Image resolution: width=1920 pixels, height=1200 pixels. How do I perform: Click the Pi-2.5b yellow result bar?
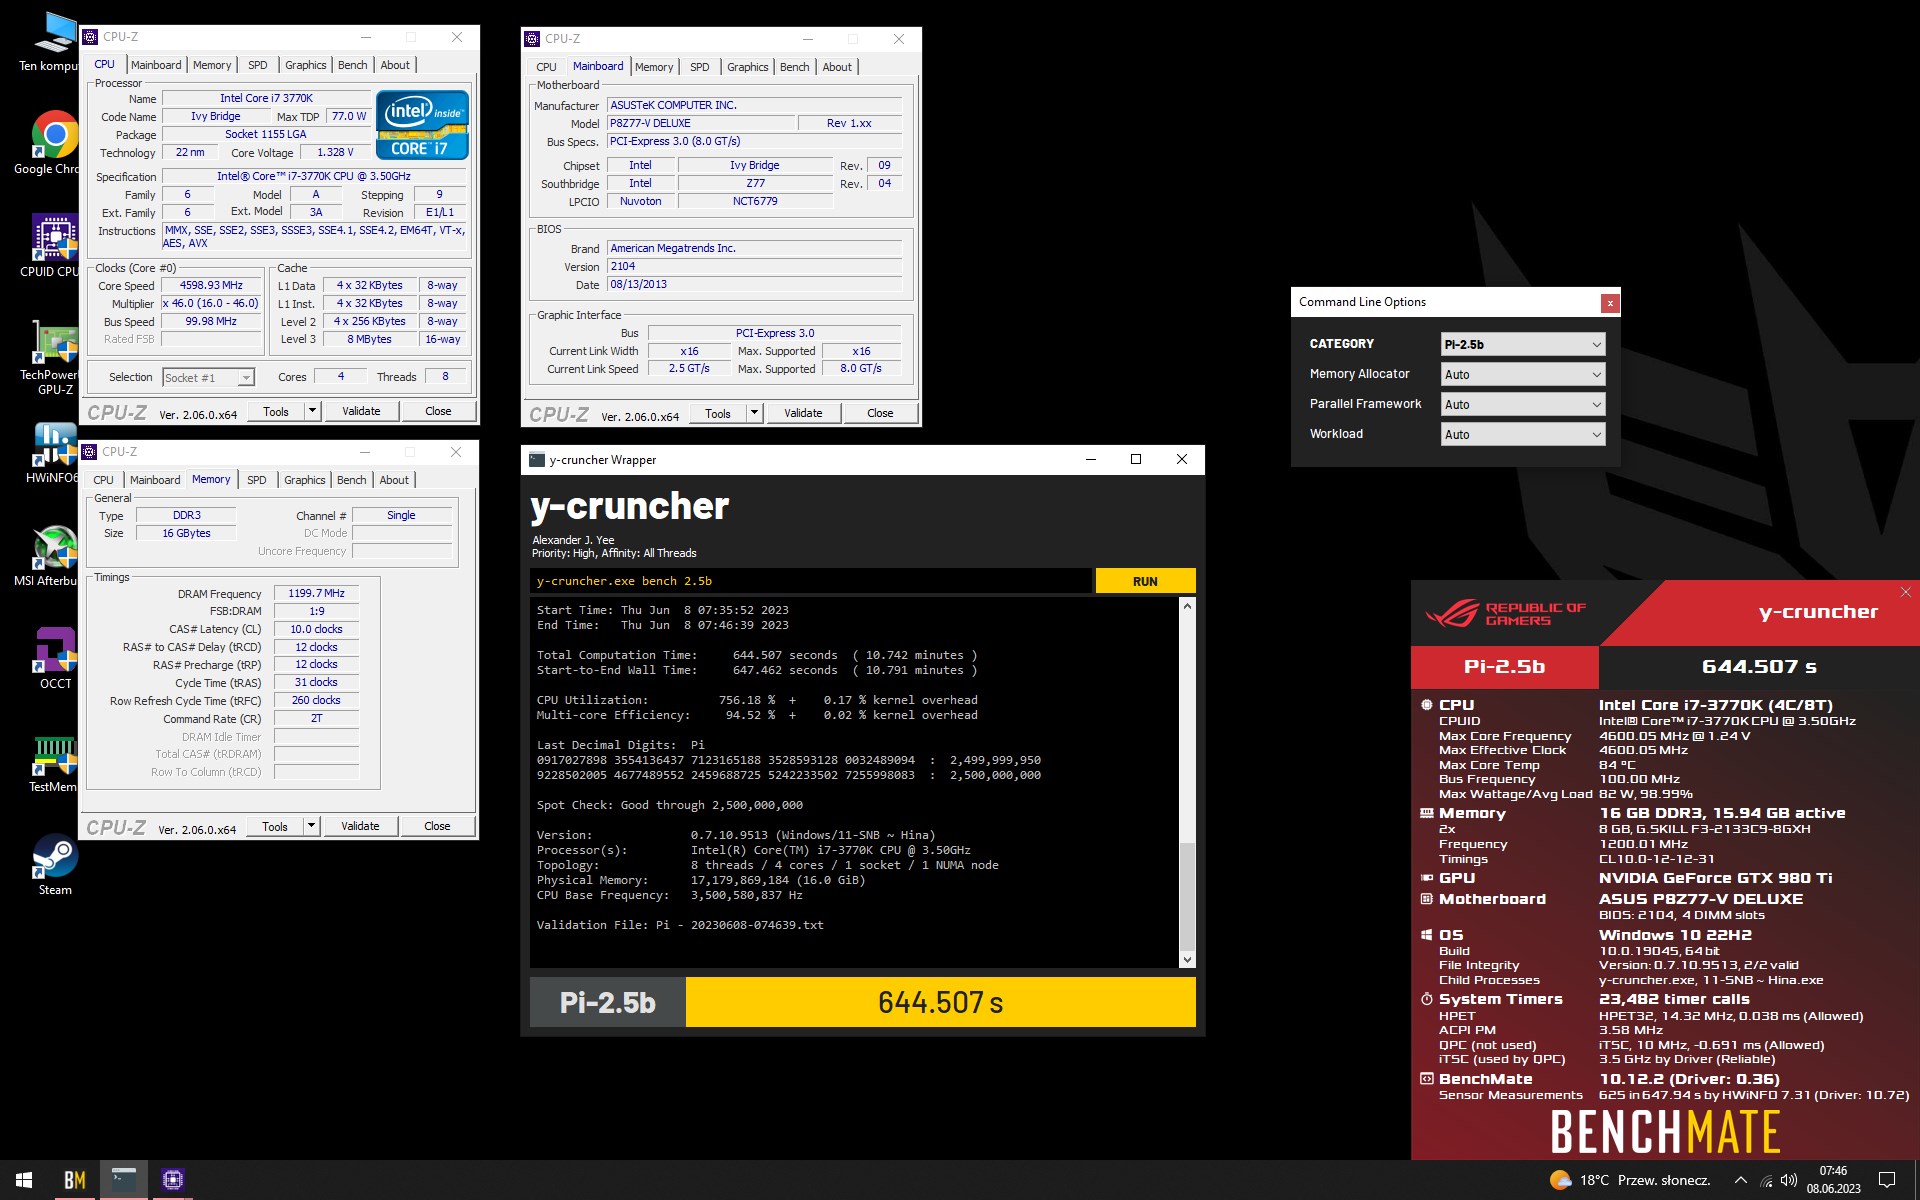(x=940, y=1002)
